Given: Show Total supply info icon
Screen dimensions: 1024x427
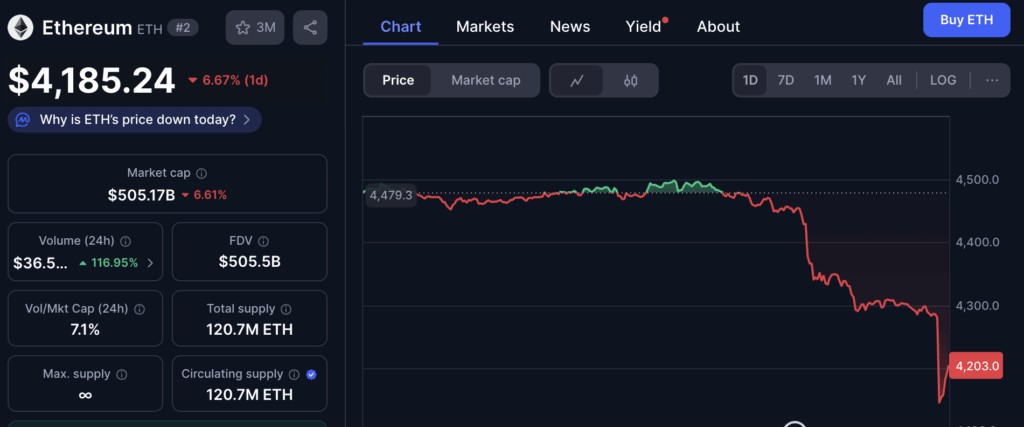Looking at the screenshot, I should click(286, 309).
